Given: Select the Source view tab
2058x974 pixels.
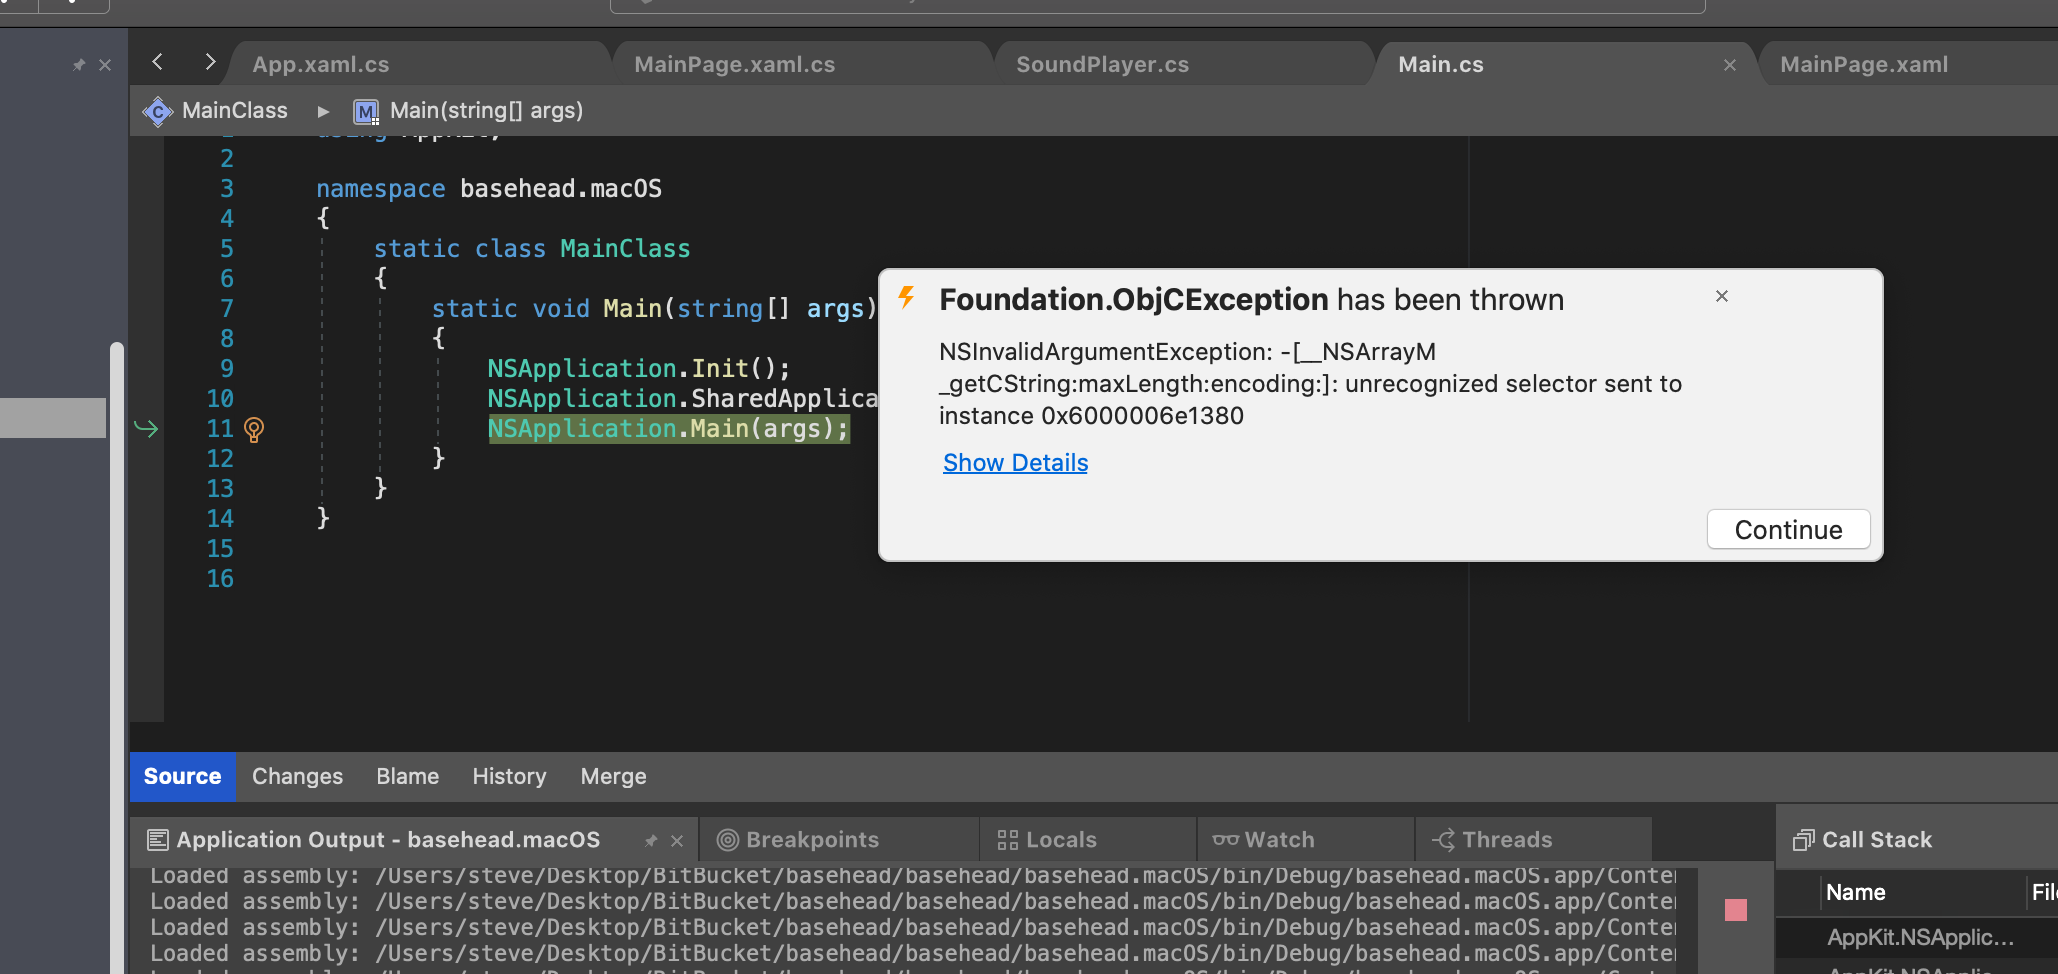Looking at the screenshot, I should tap(182, 777).
